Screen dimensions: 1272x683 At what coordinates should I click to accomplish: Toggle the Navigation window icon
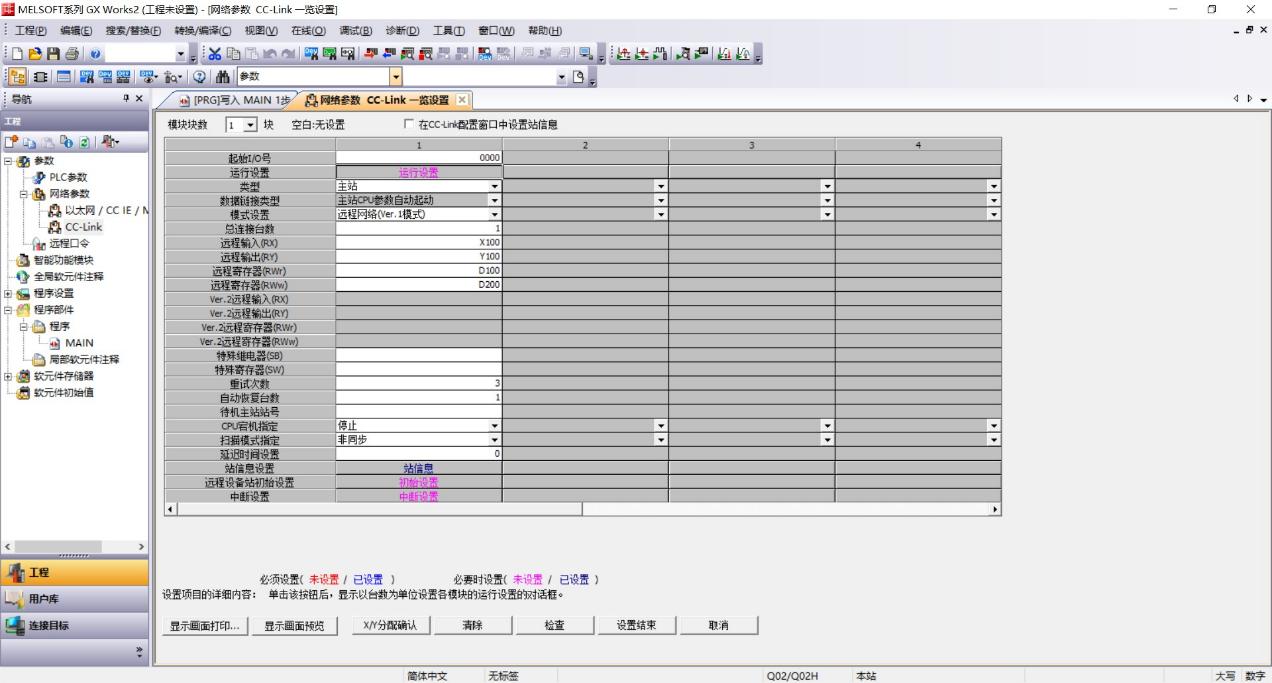click(16, 76)
